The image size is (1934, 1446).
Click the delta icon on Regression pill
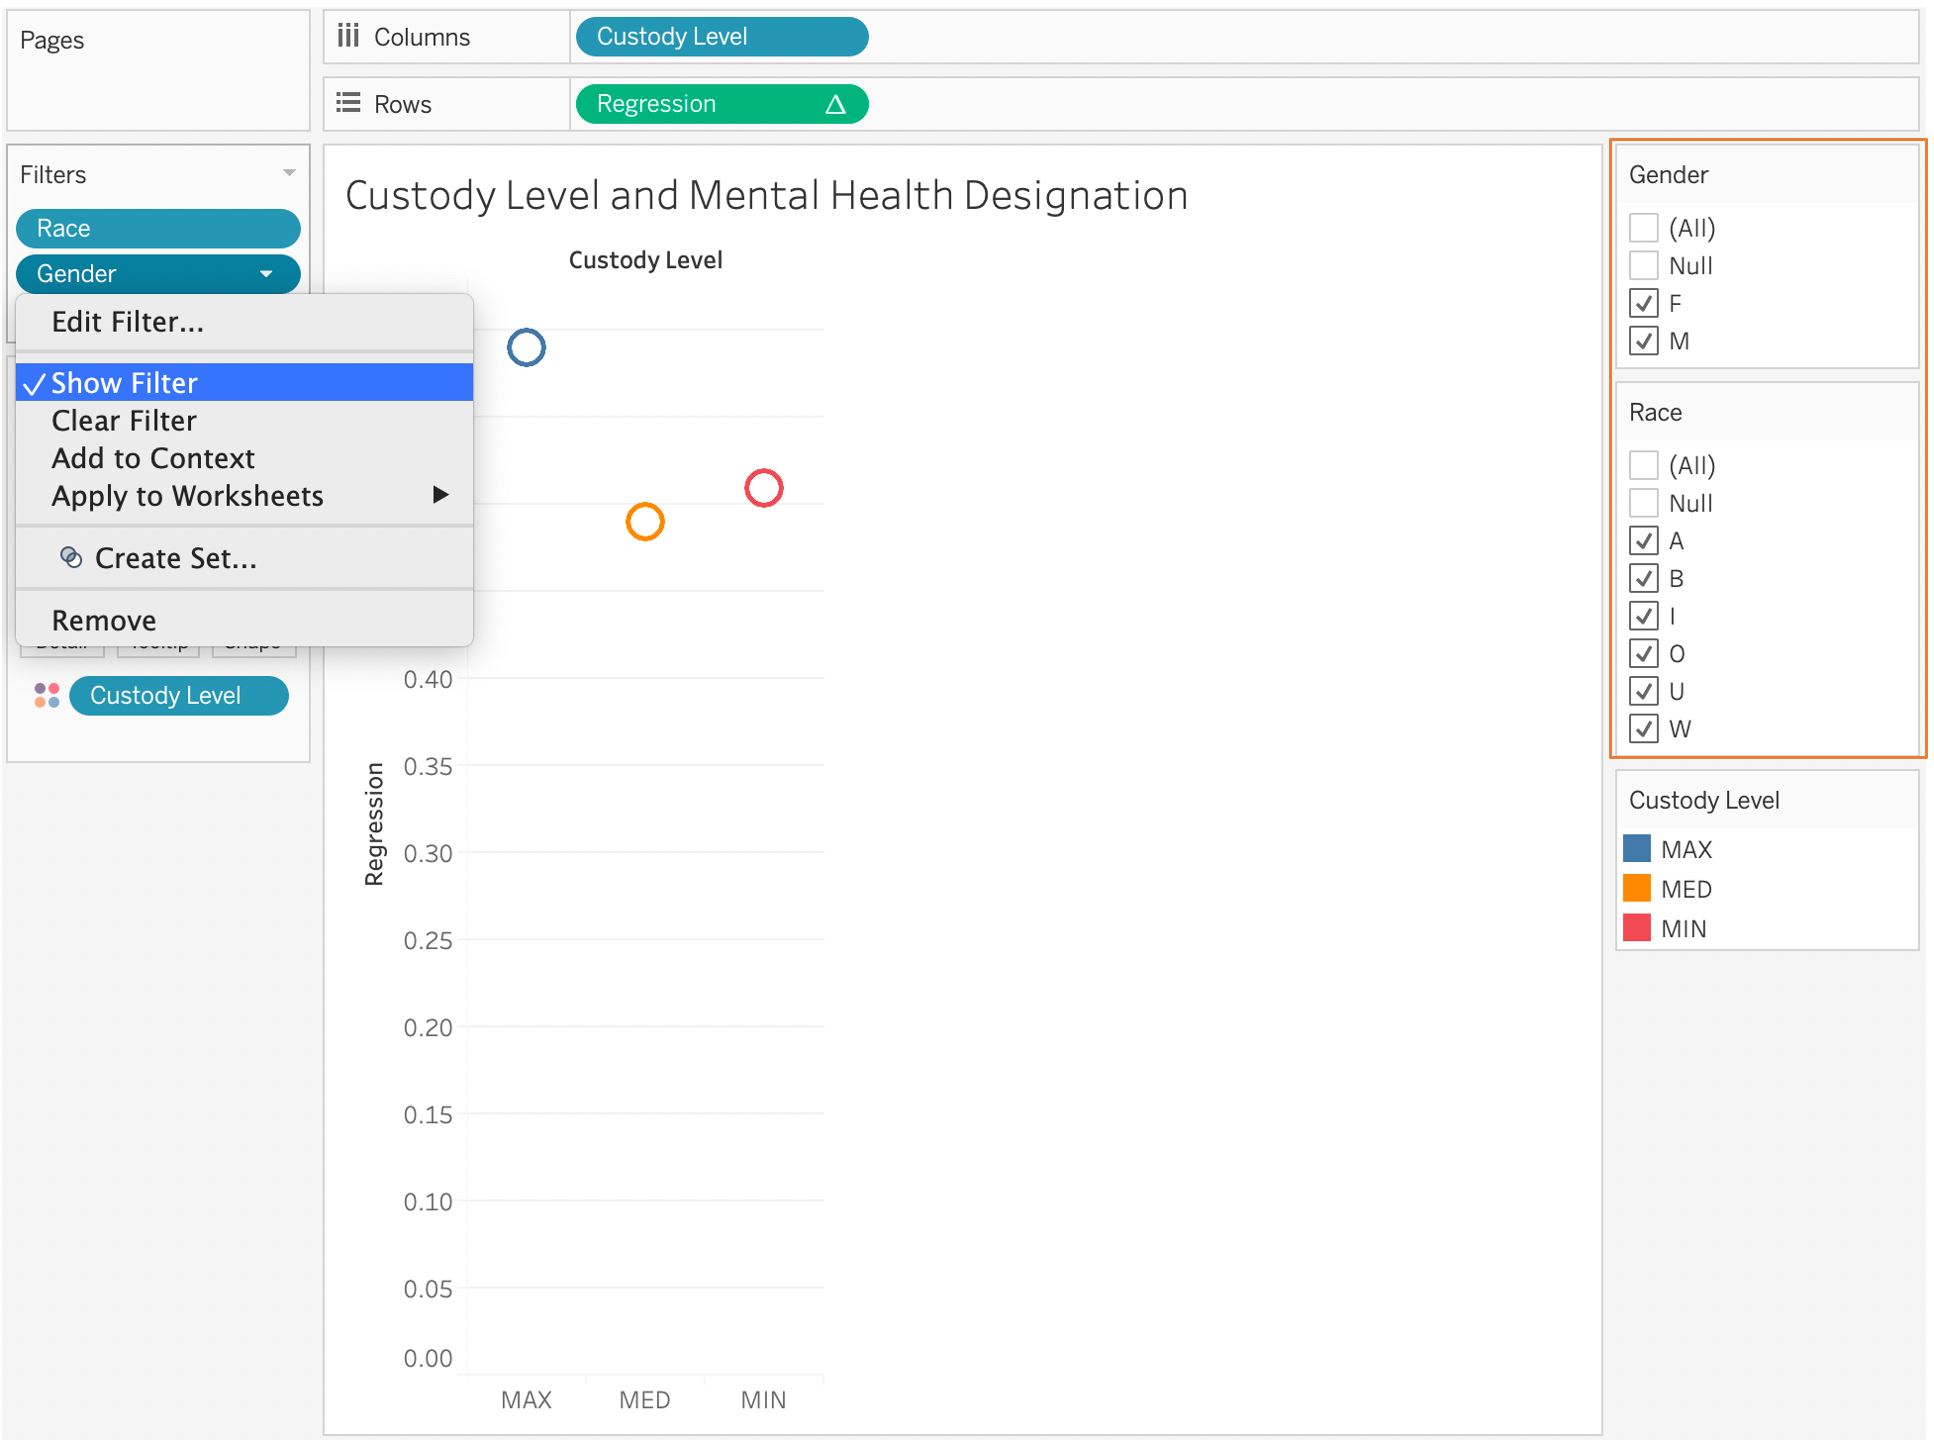pos(835,104)
